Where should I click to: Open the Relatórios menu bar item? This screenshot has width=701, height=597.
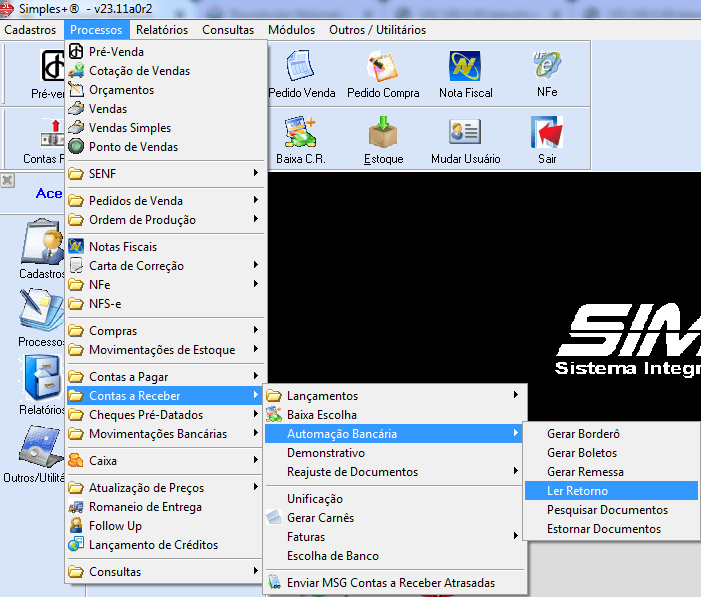(x=162, y=30)
